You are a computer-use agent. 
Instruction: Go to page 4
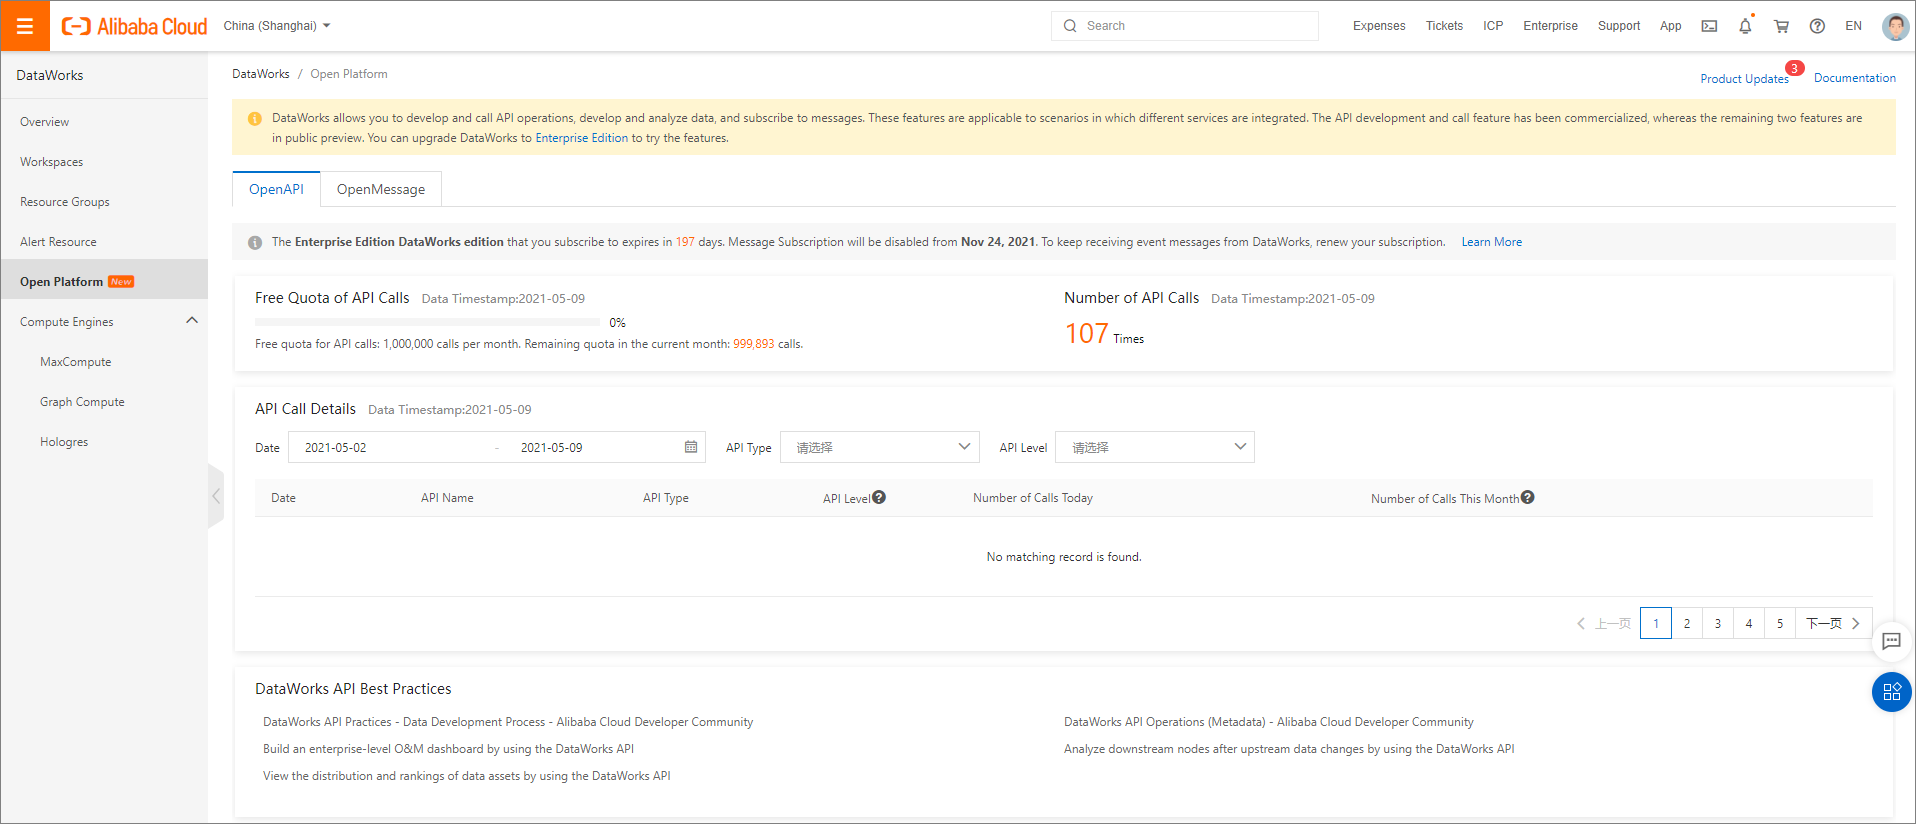coord(1748,623)
